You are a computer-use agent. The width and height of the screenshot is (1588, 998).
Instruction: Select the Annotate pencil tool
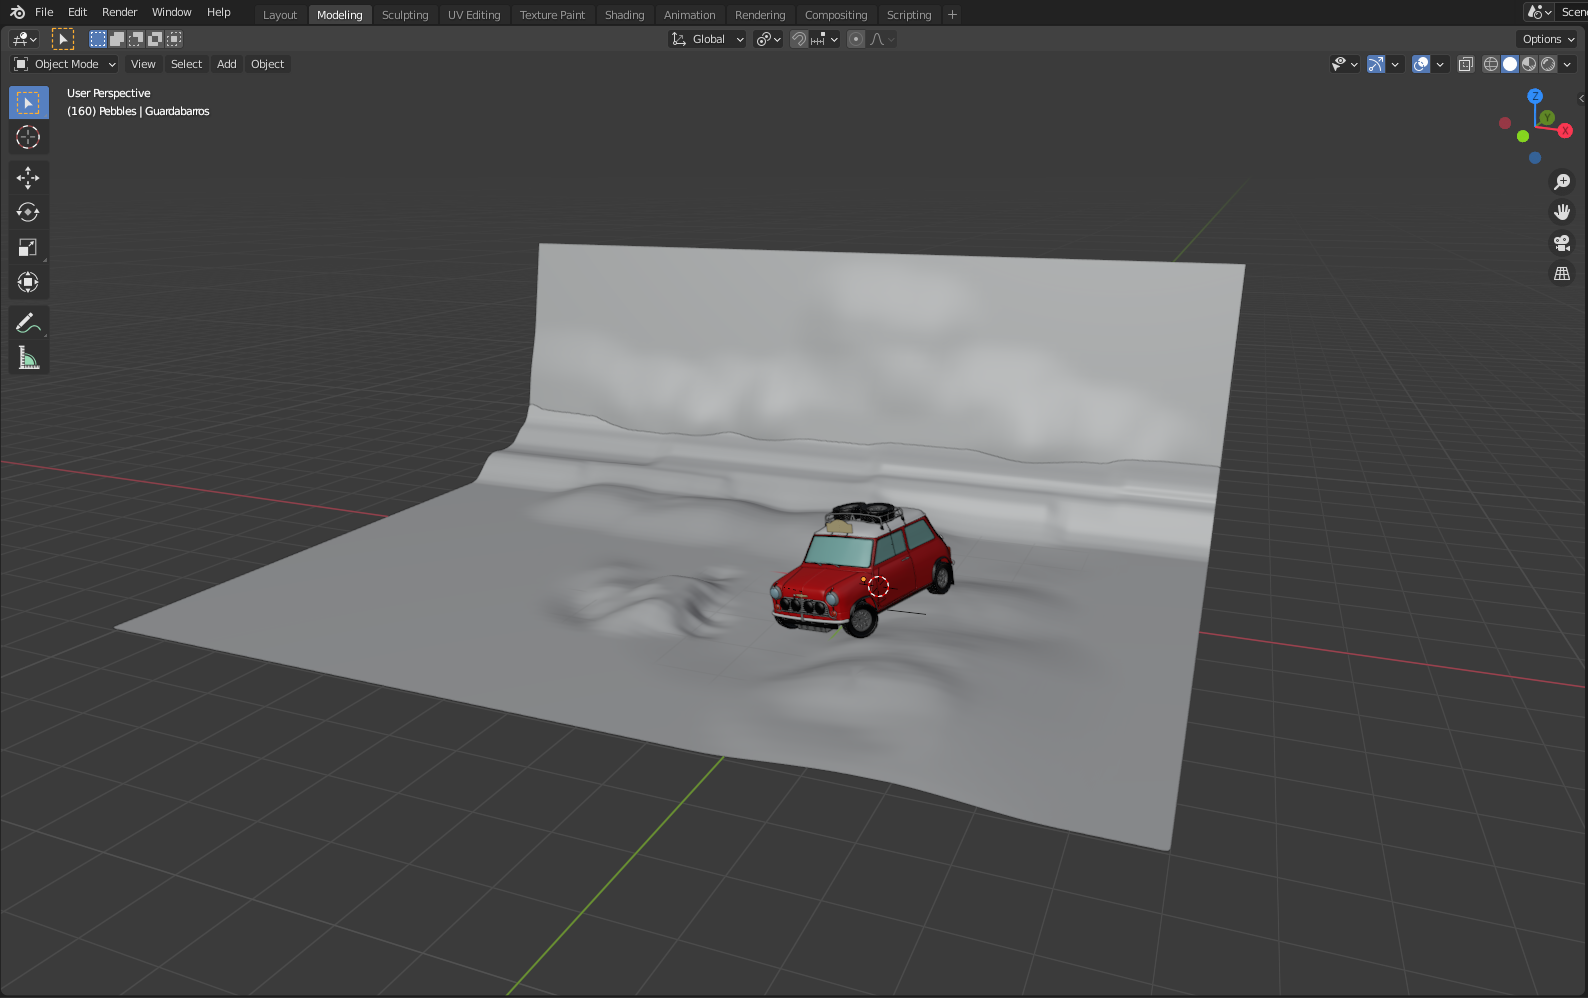[29, 322]
